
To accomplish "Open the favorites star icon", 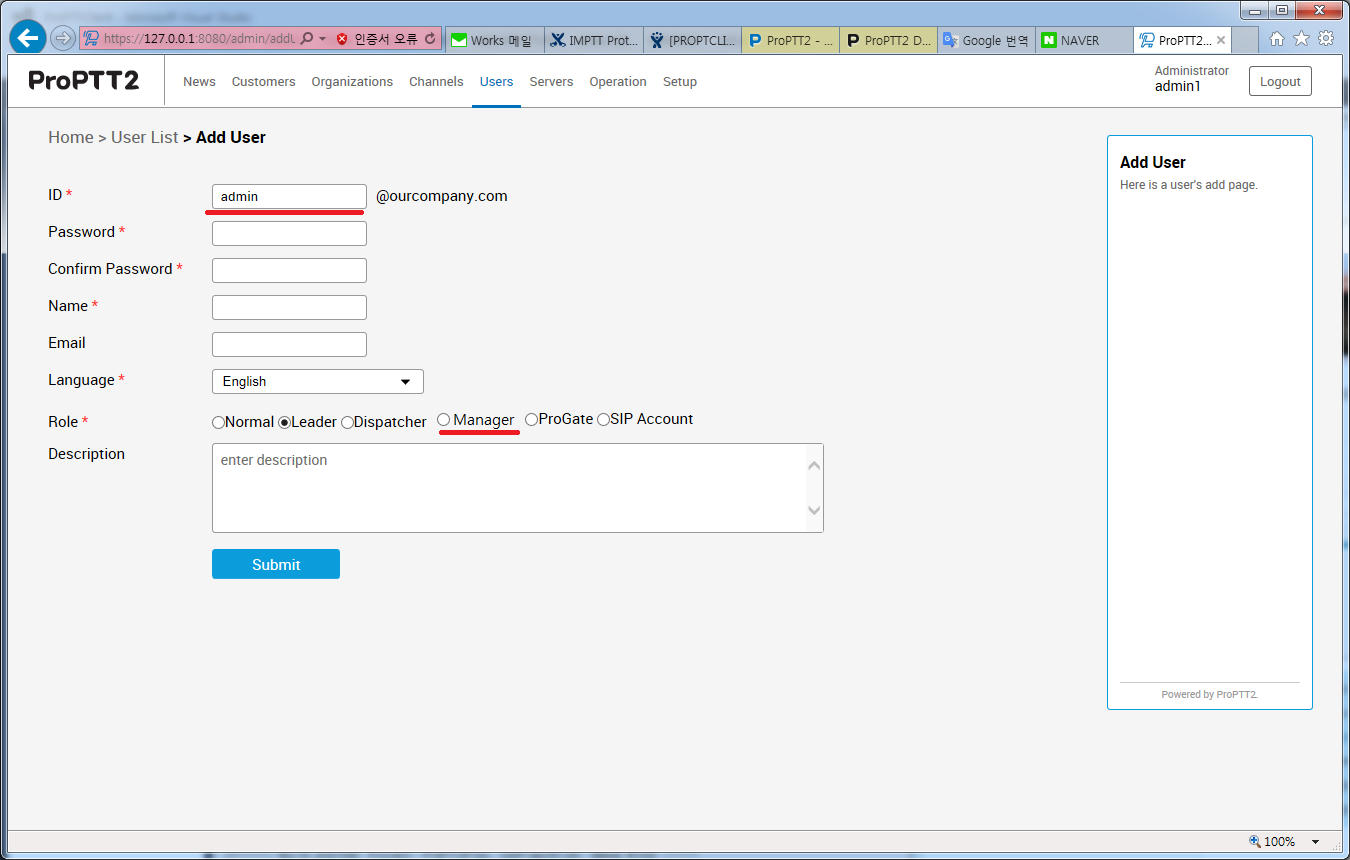I will 1301,39.
